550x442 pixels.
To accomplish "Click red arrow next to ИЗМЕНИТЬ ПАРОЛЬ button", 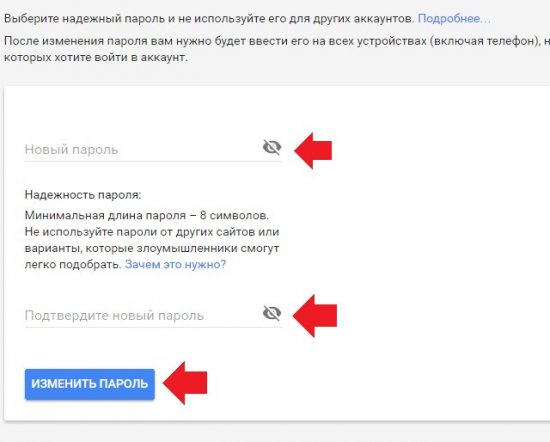I will click(185, 383).
